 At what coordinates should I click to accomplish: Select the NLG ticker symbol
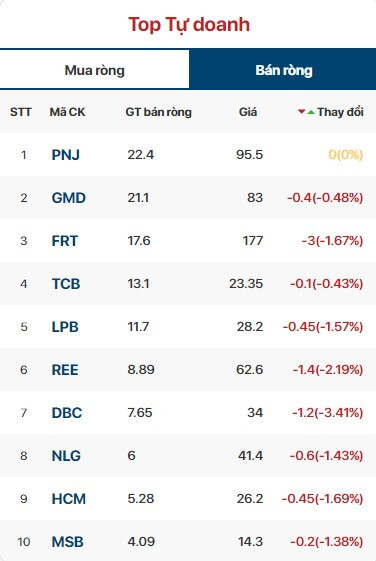pos(66,455)
